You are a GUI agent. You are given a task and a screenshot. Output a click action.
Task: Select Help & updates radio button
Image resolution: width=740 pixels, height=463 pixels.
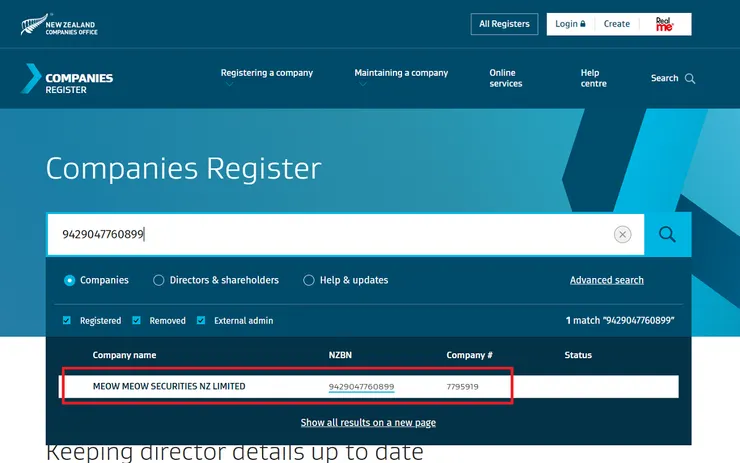coord(309,280)
